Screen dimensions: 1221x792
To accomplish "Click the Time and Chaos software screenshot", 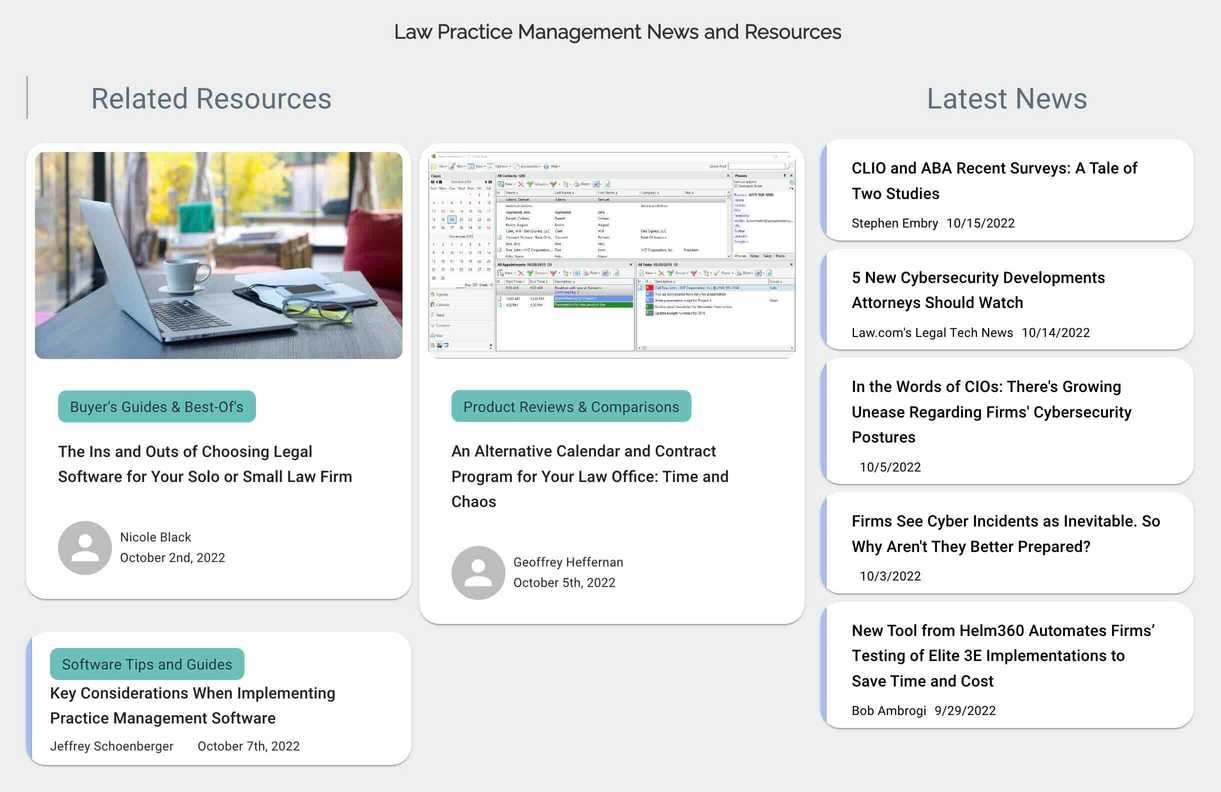I will pyautogui.click(x=611, y=252).
